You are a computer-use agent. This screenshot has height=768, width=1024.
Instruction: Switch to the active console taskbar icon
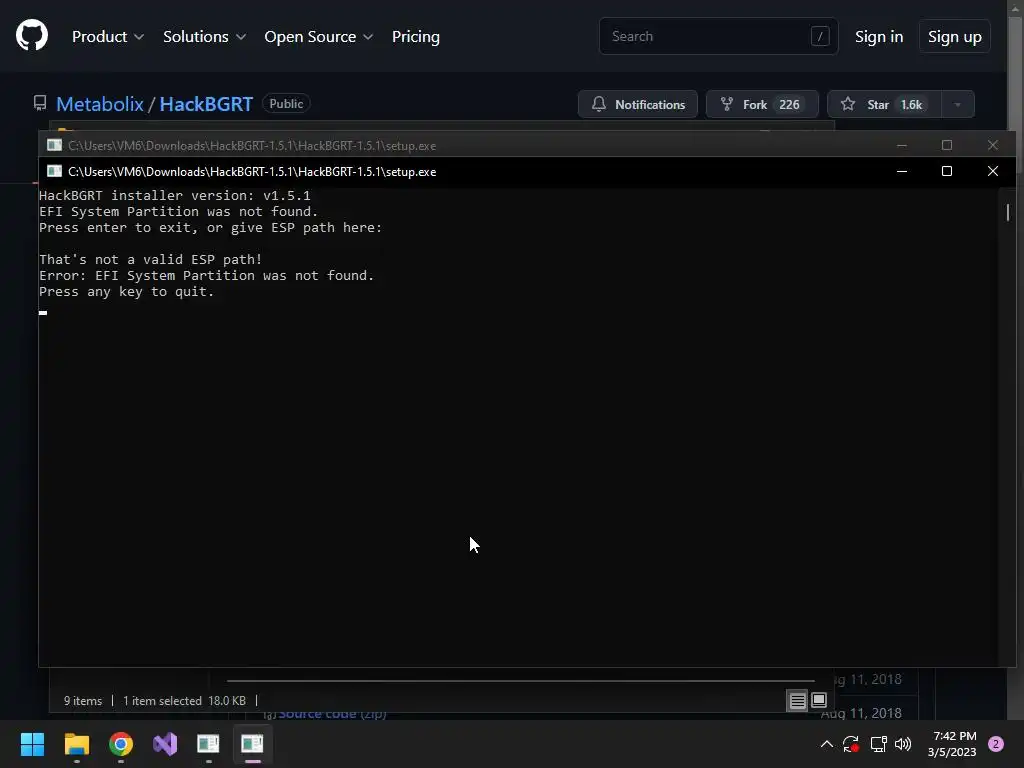point(252,744)
